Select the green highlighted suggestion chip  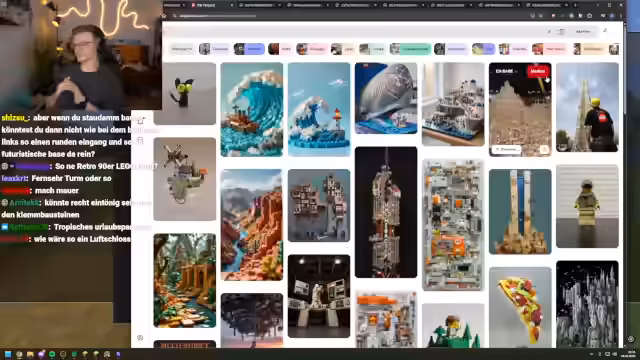(410, 49)
